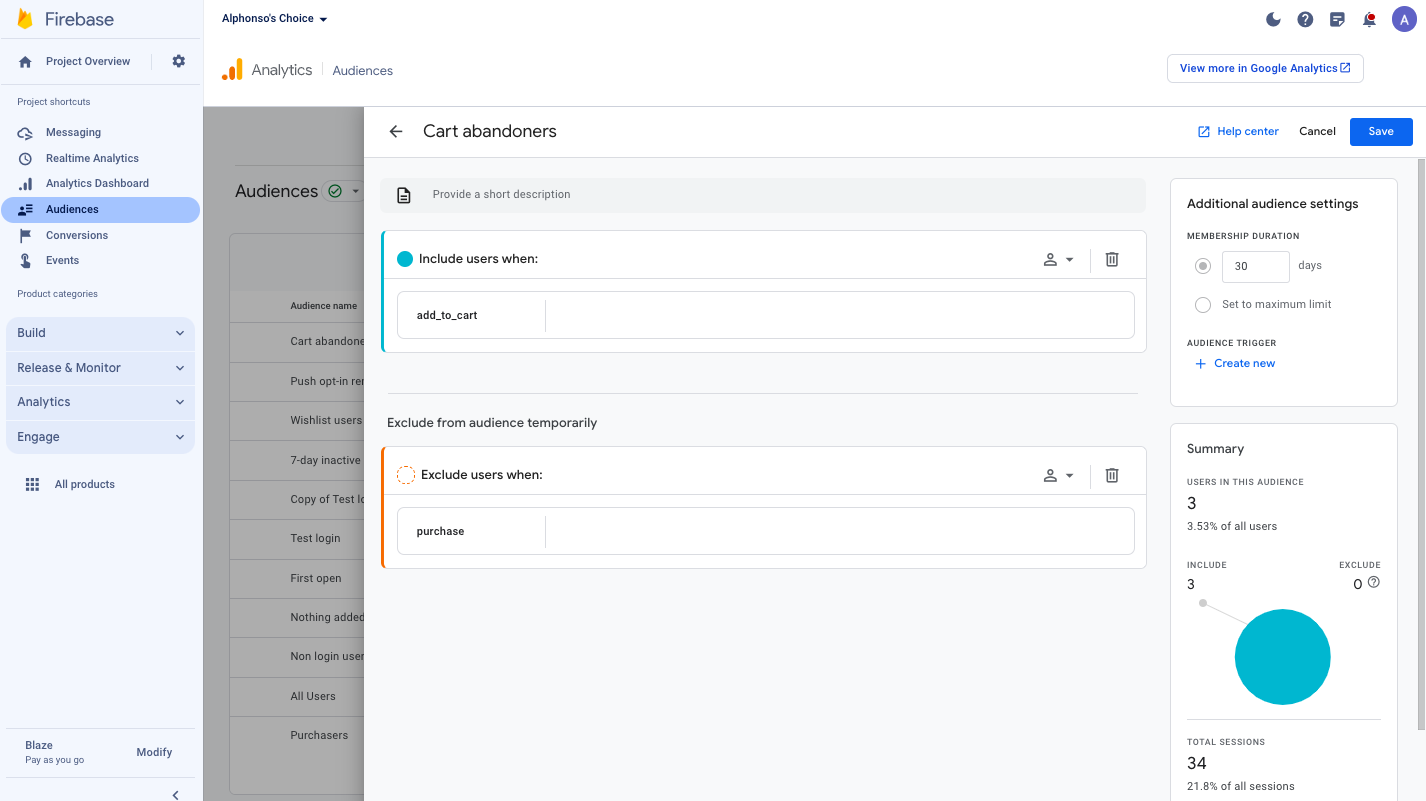Open project settings gear icon
Image resolution: width=1426 pixels, height=801 pixels.
click(x=178, y=61)
